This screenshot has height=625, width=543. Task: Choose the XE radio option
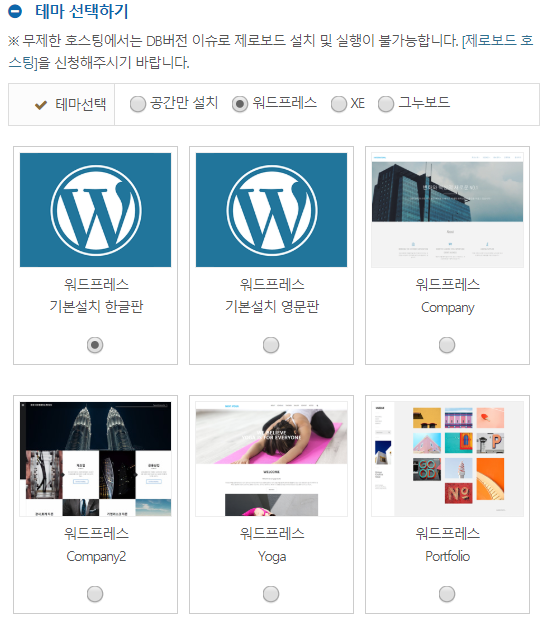click(x=338, y=104)
